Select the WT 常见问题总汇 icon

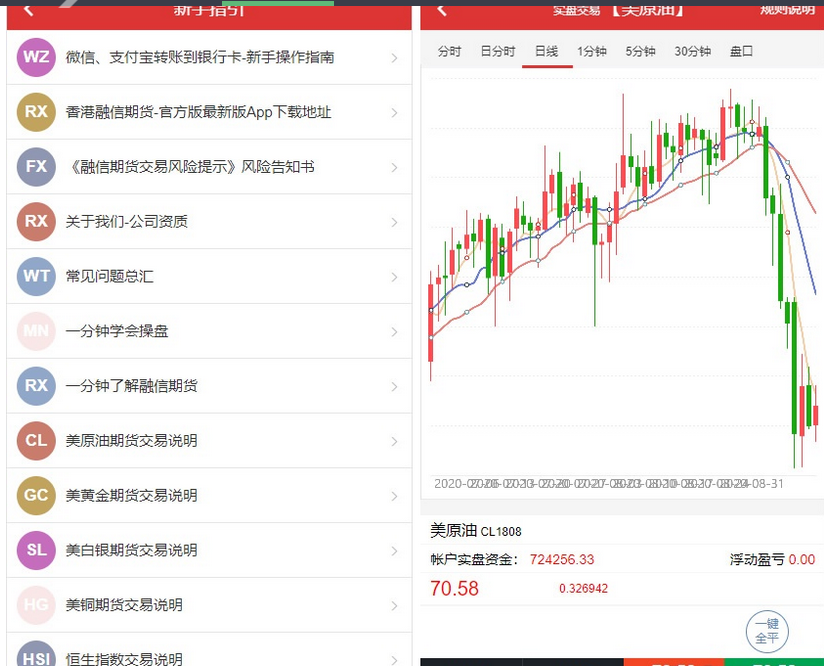coord(35,277)
